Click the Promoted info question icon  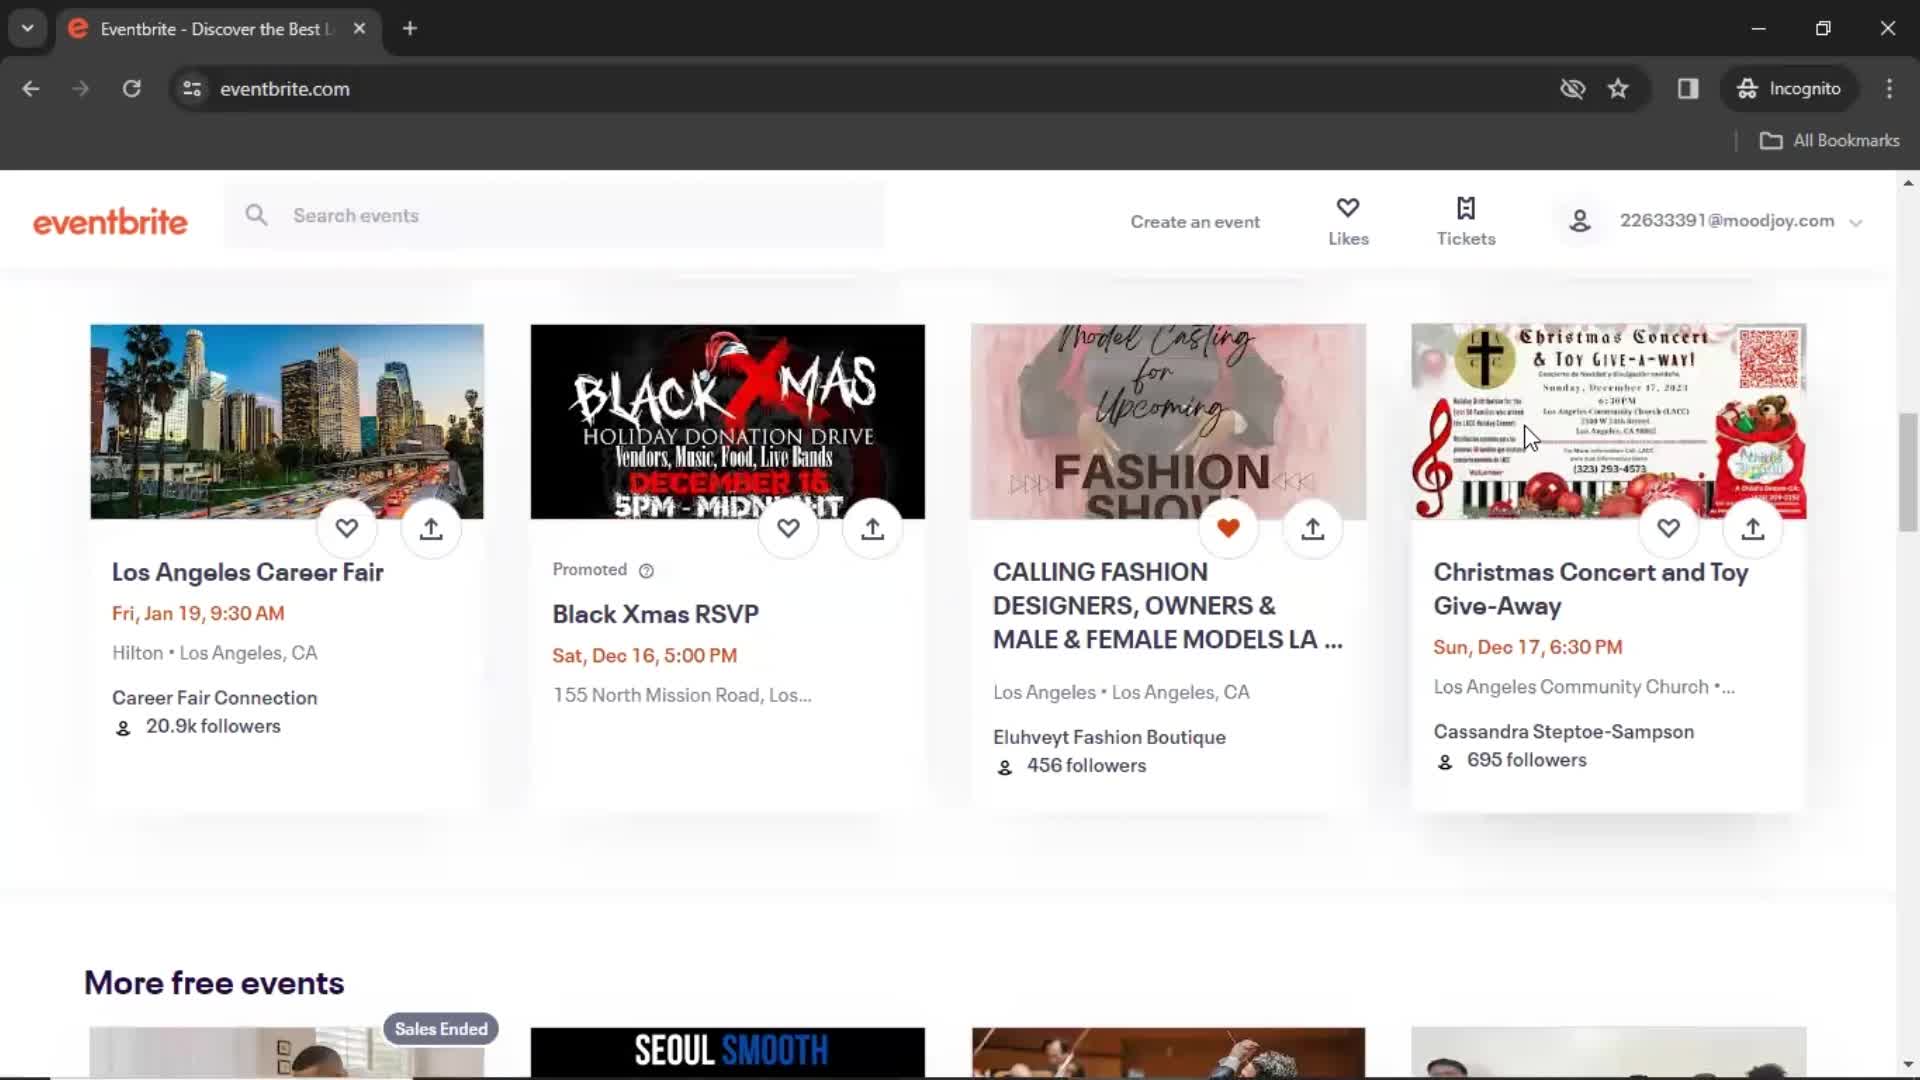click(x=646, y=570)
